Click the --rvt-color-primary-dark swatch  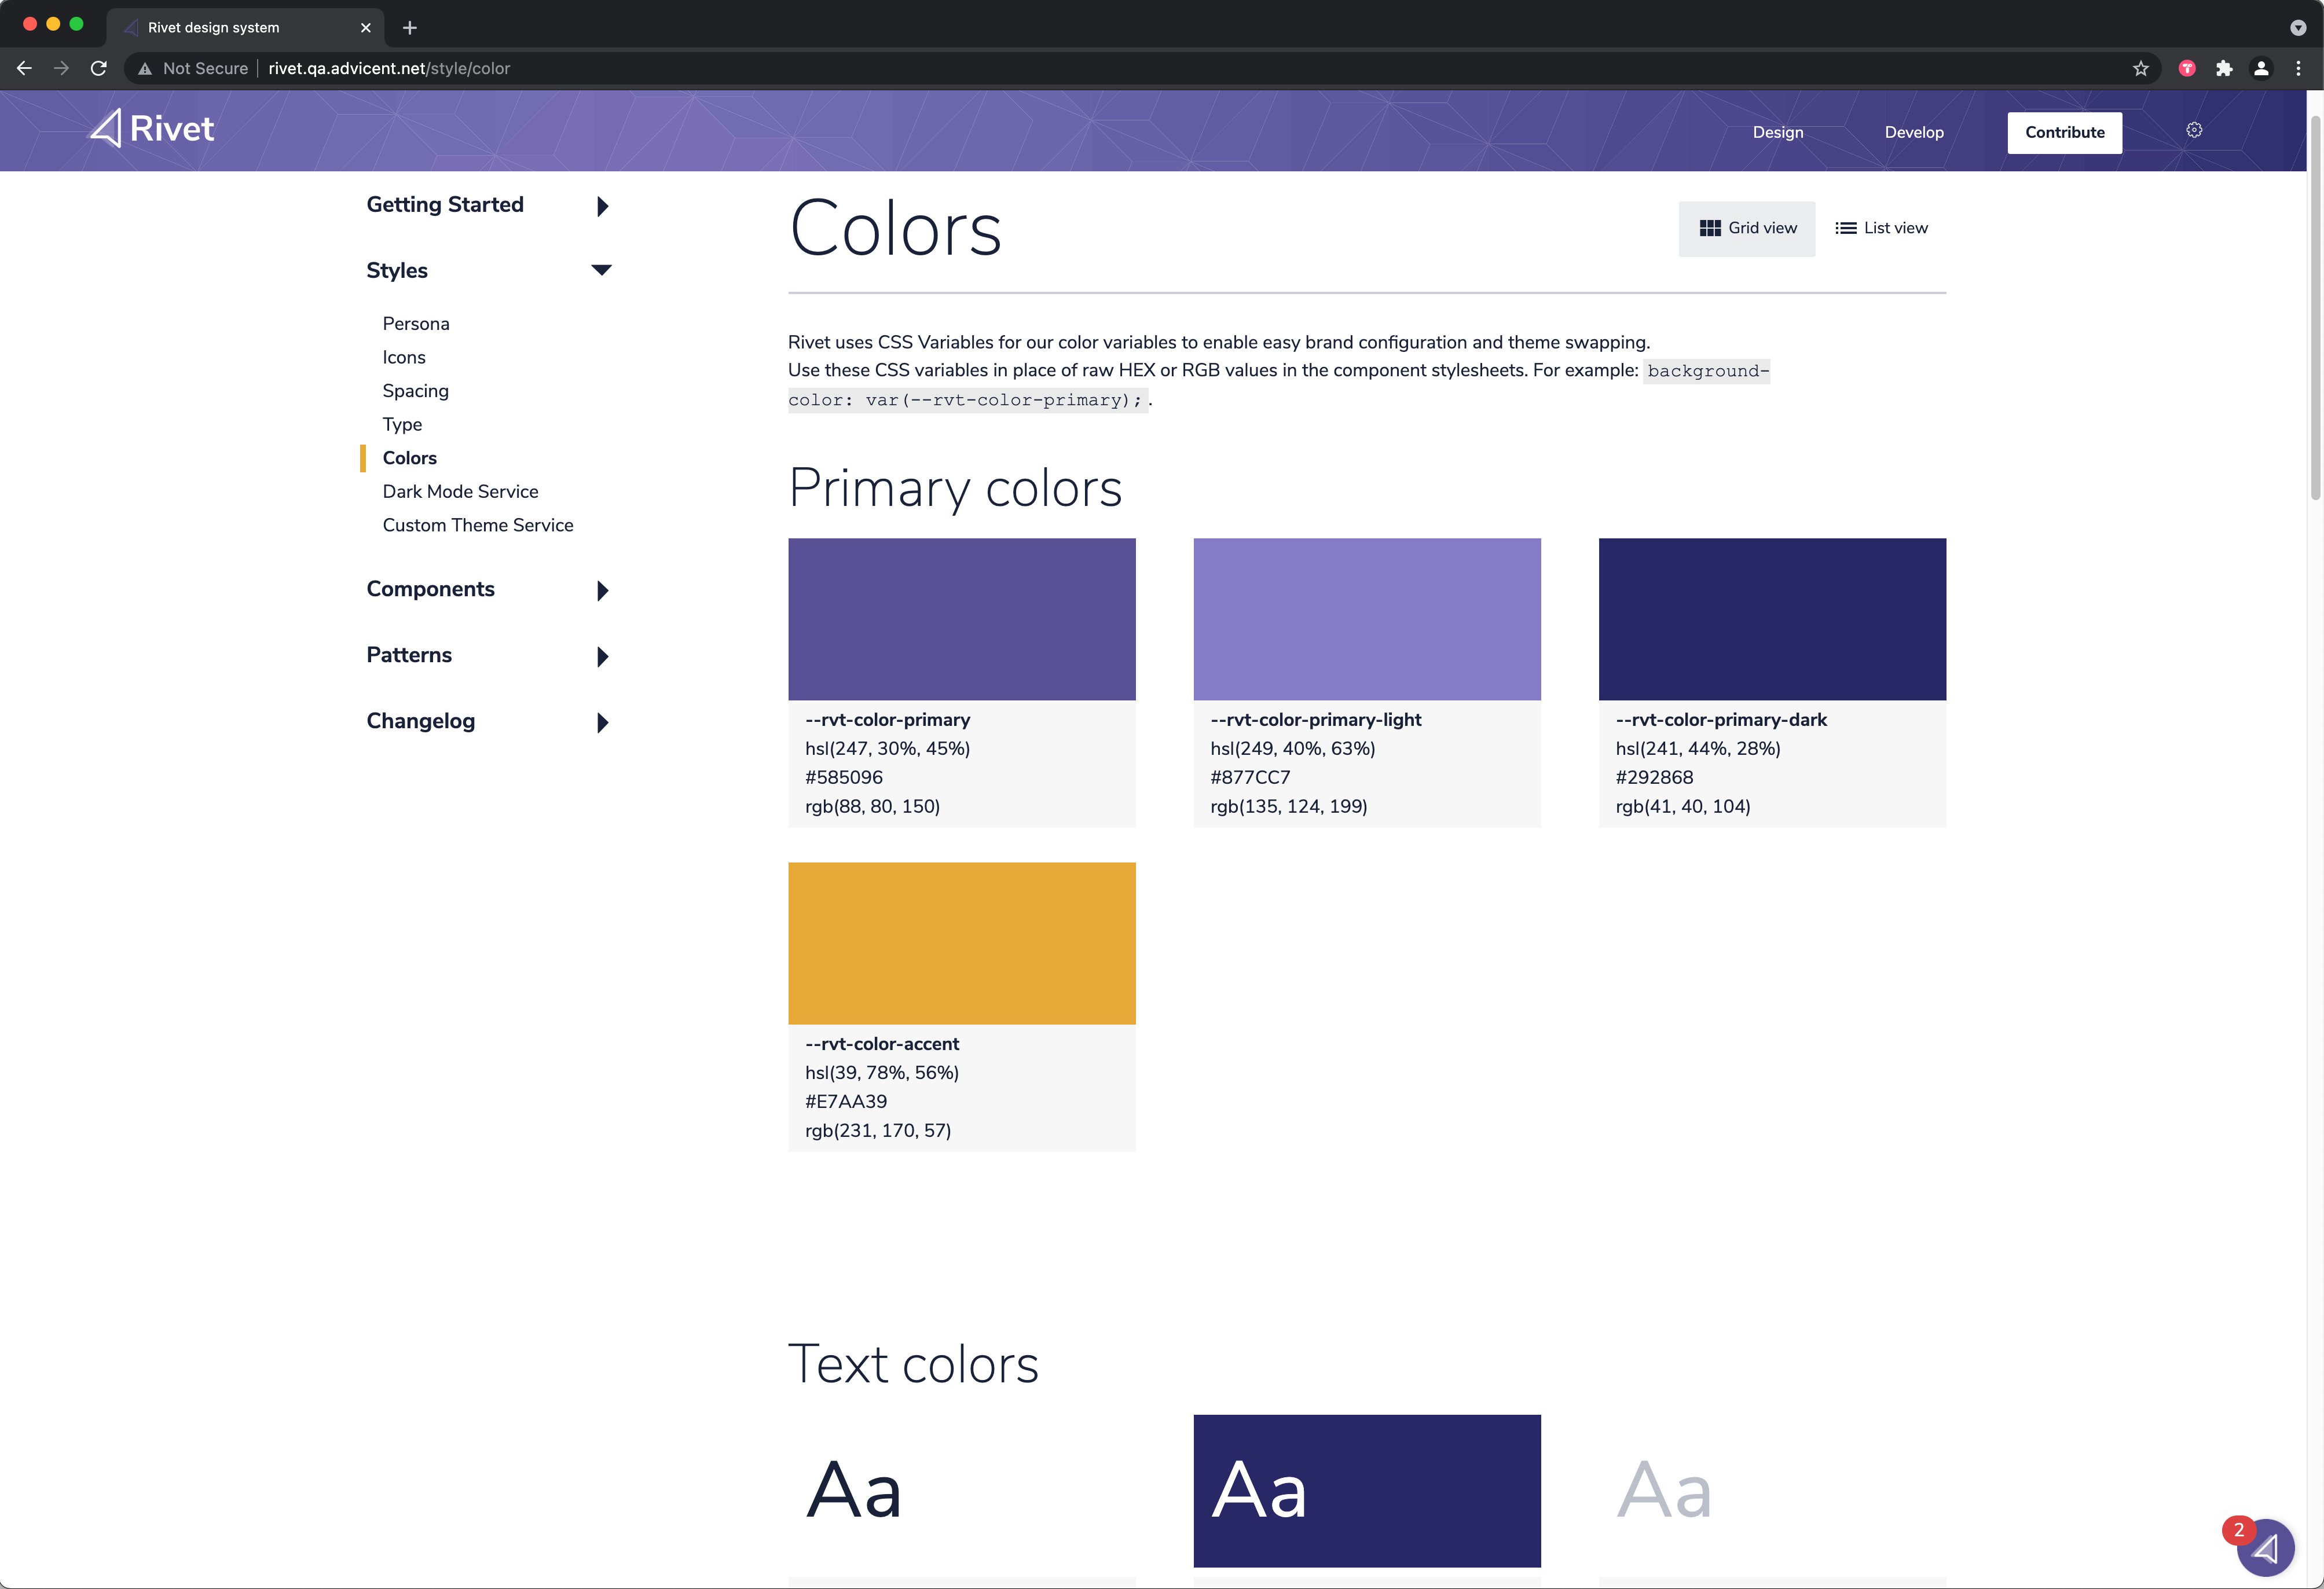coord(1772,619)
